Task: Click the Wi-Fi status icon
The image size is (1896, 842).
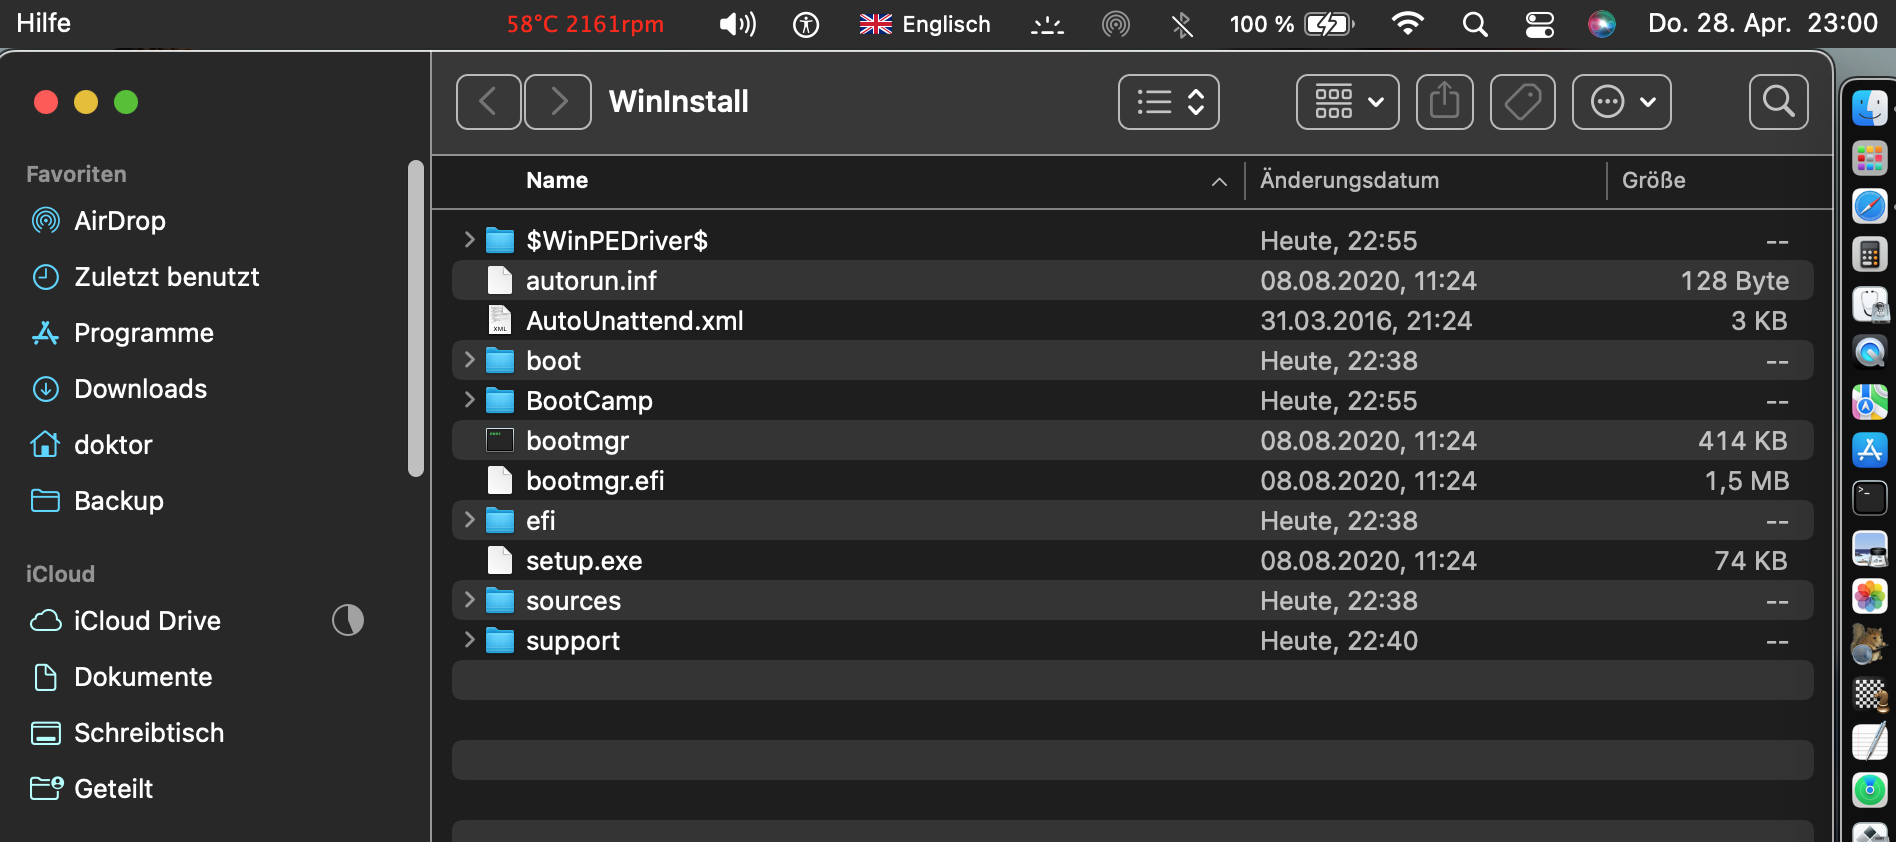Action: point(1407,24)
